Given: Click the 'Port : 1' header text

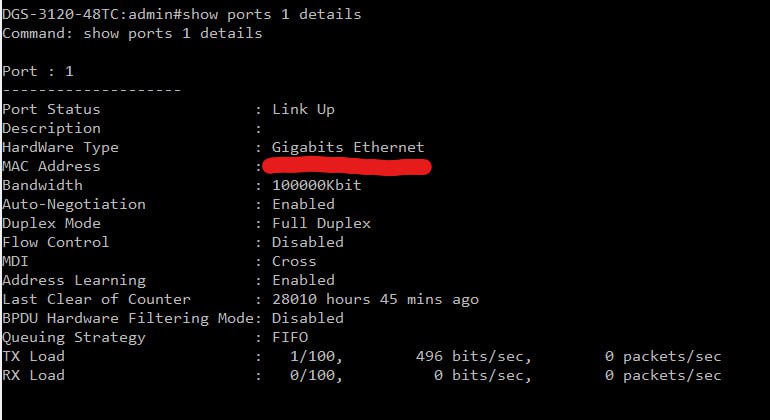Looking at the screenshot, I should tap(38, 71).
